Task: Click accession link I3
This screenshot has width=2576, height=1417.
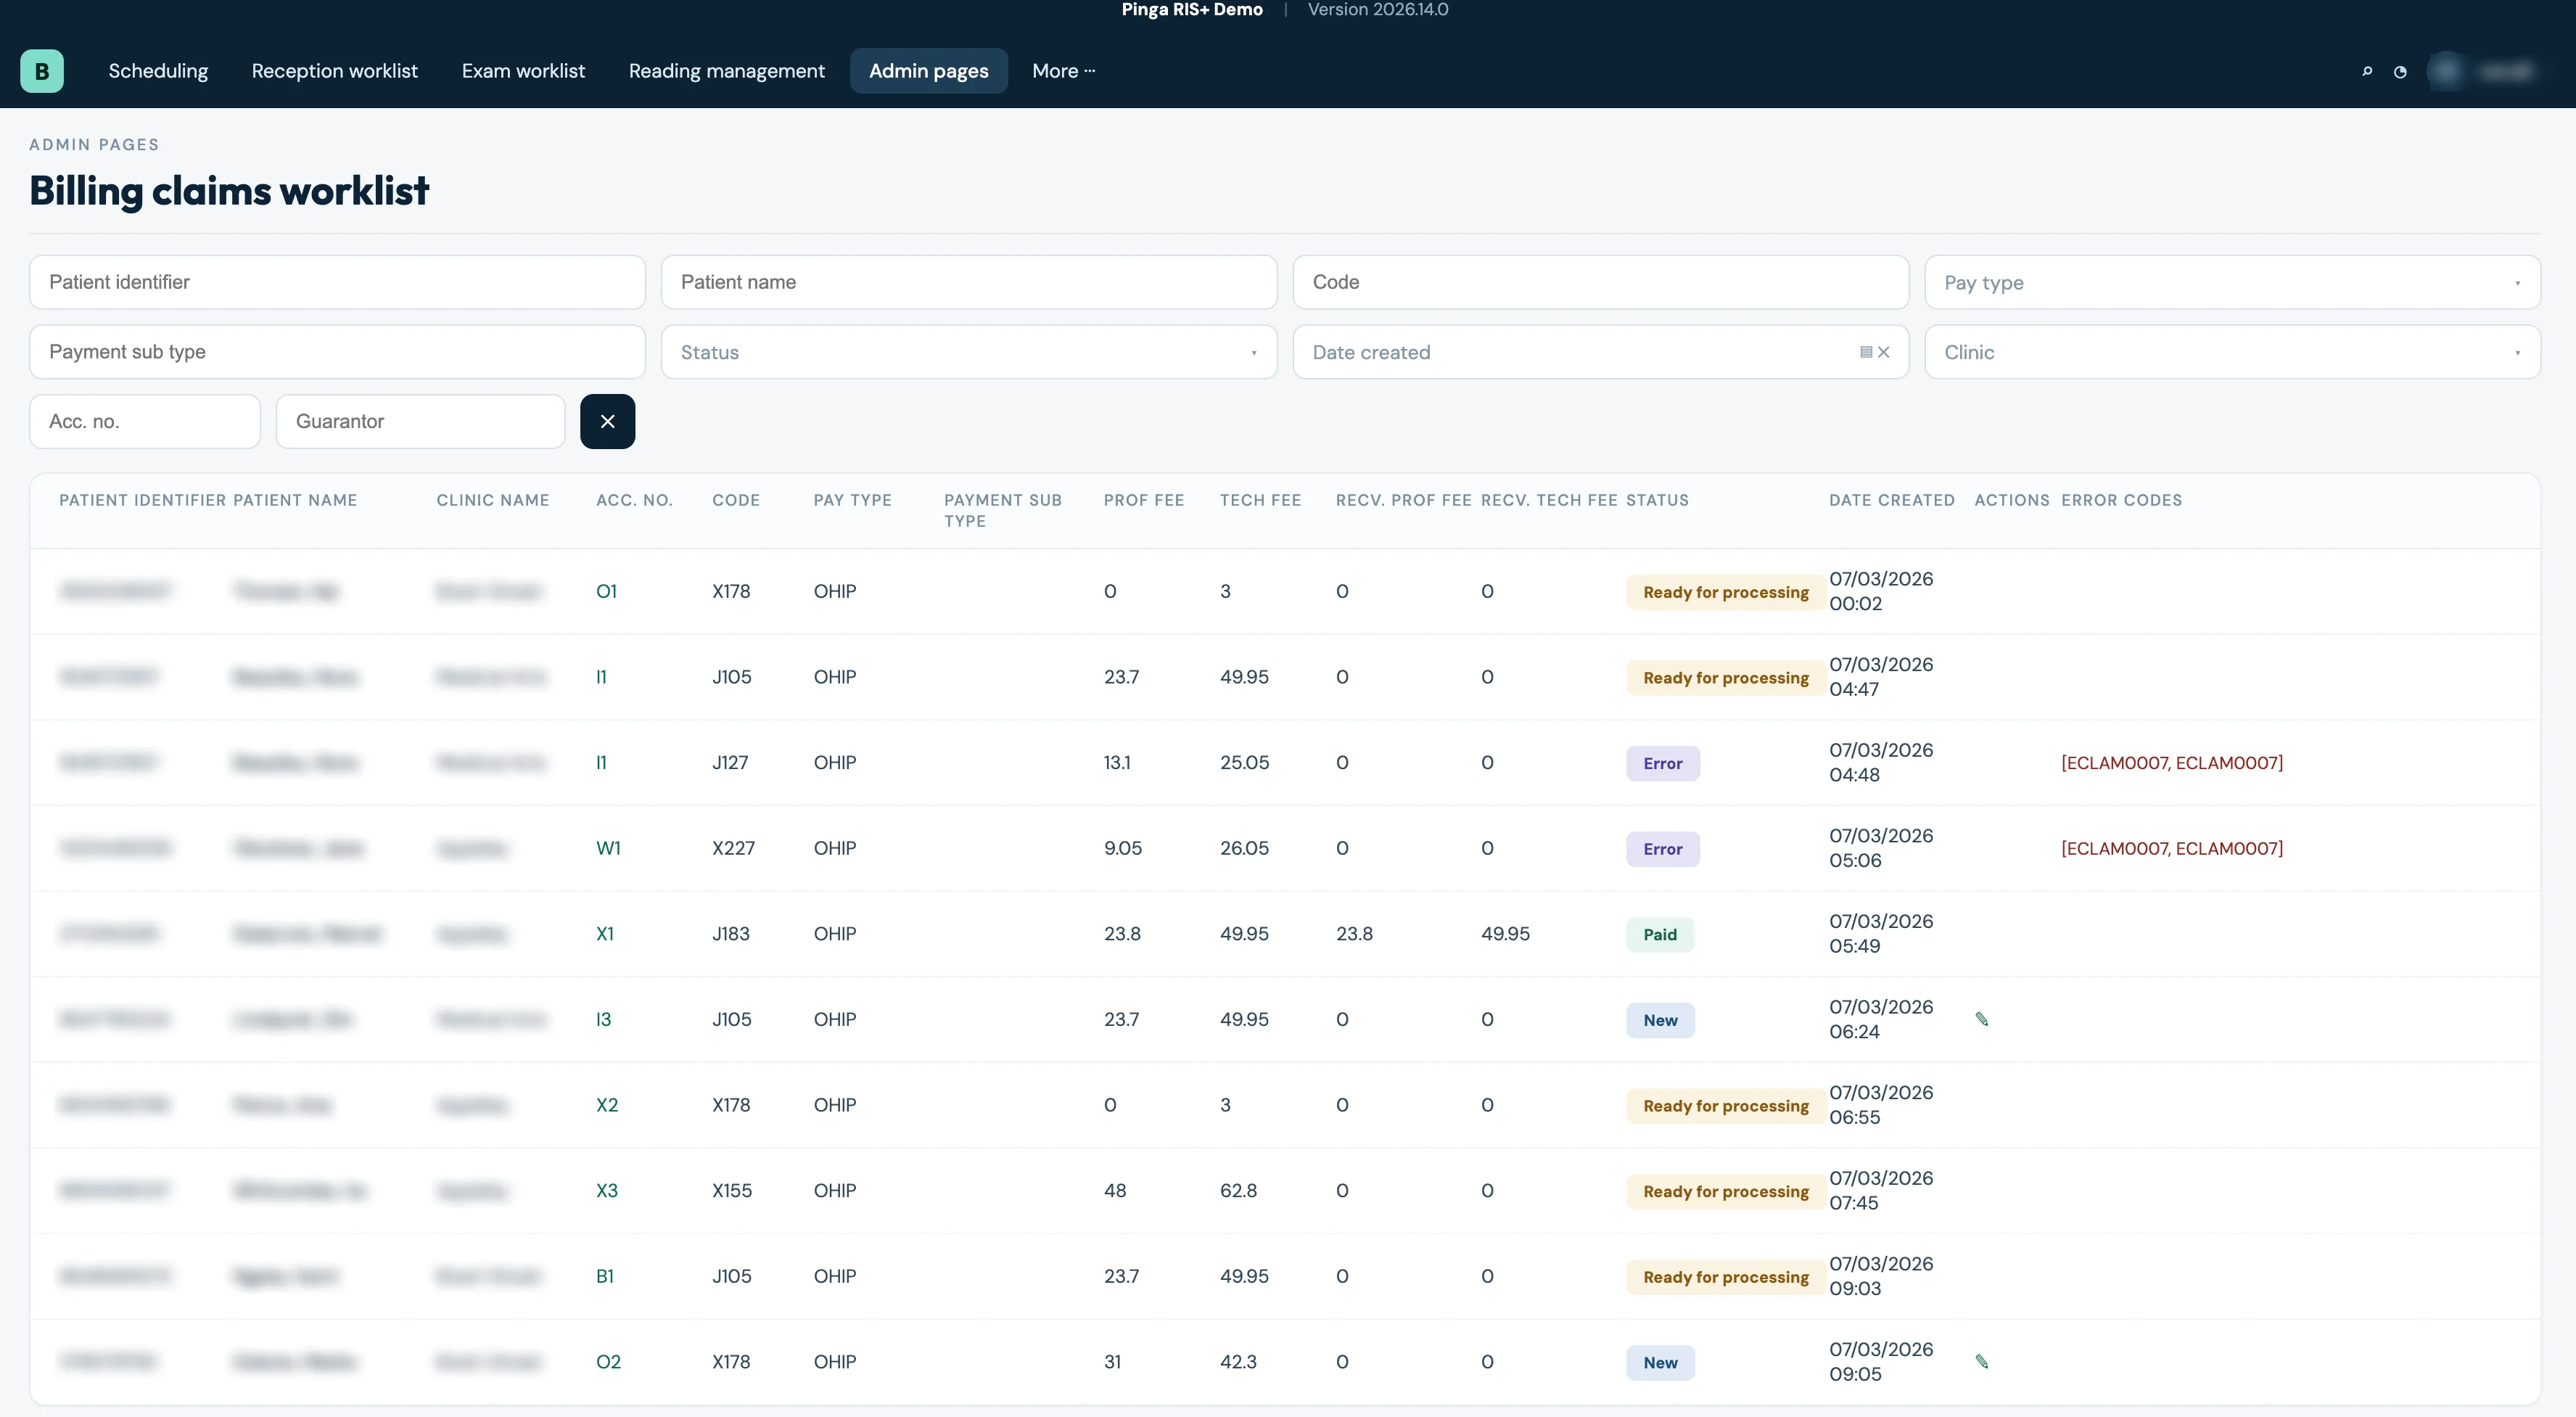Action: [603, 1019]
